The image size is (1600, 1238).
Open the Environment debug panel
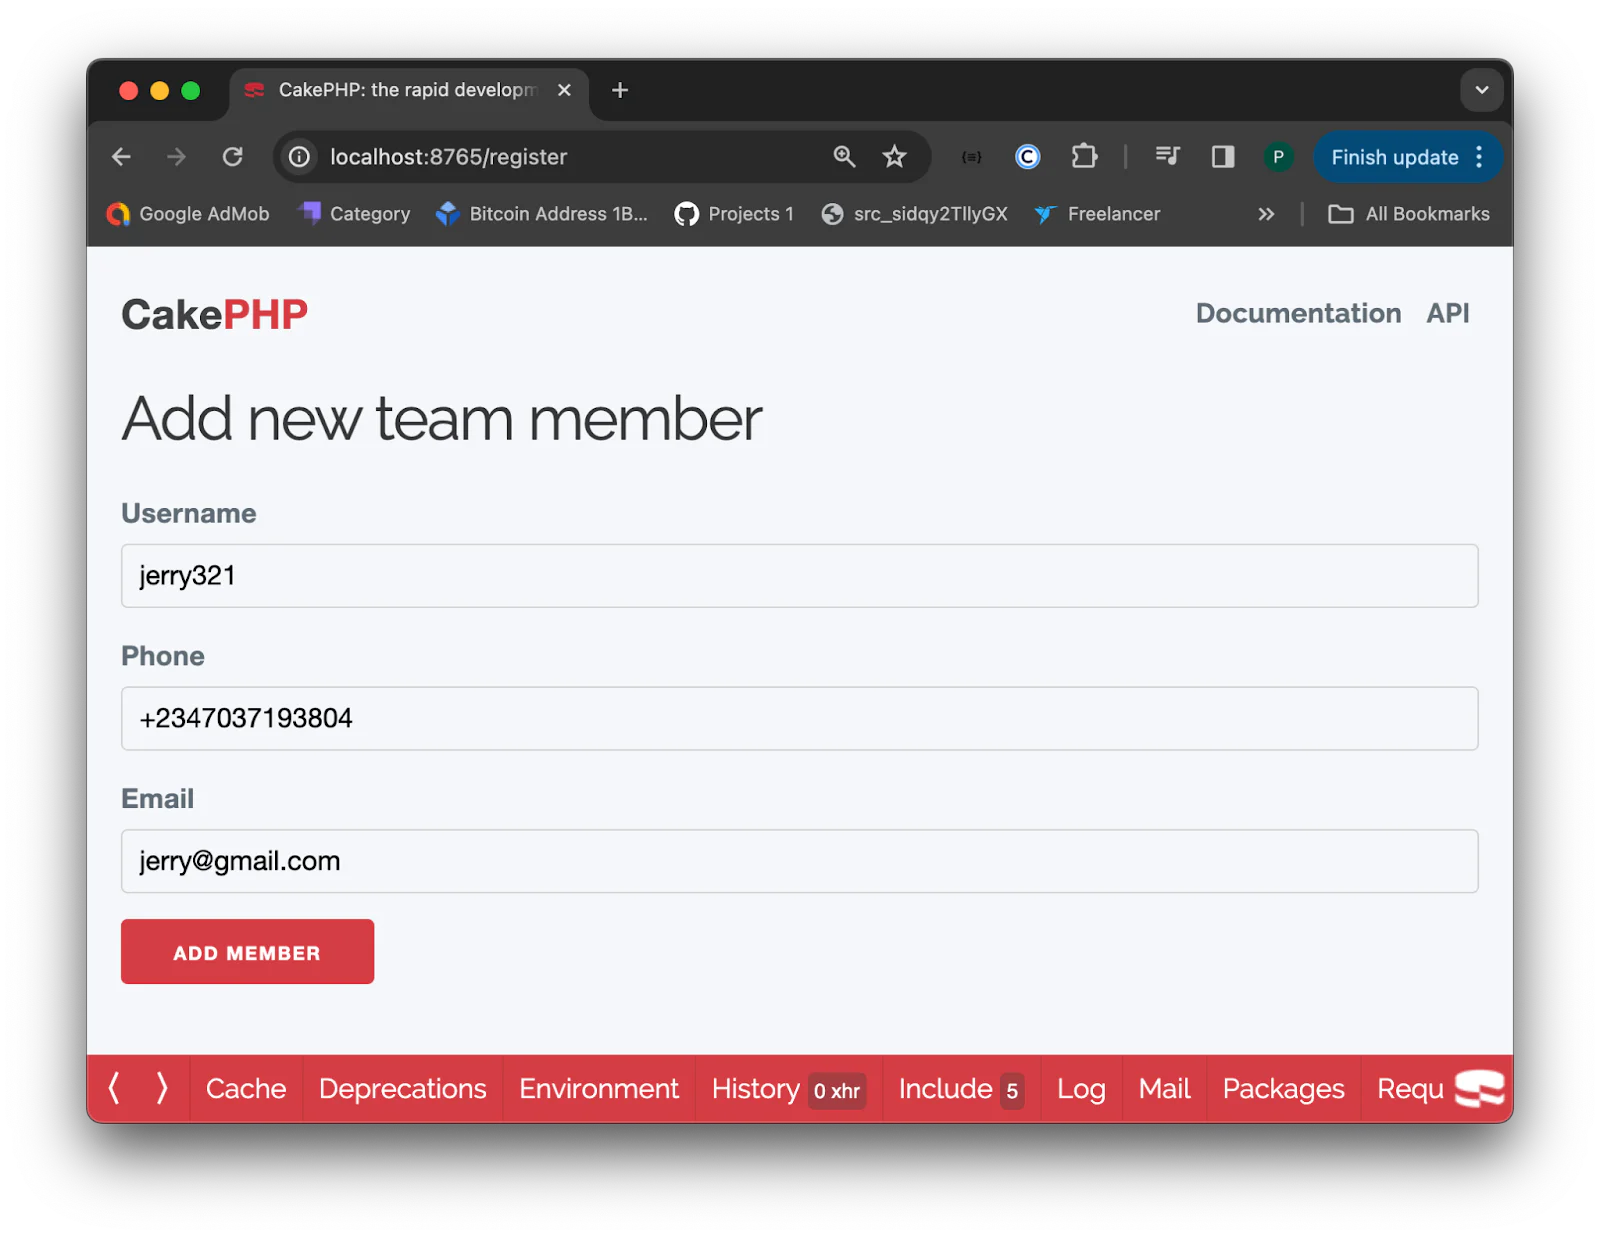tap(598, 1089)
